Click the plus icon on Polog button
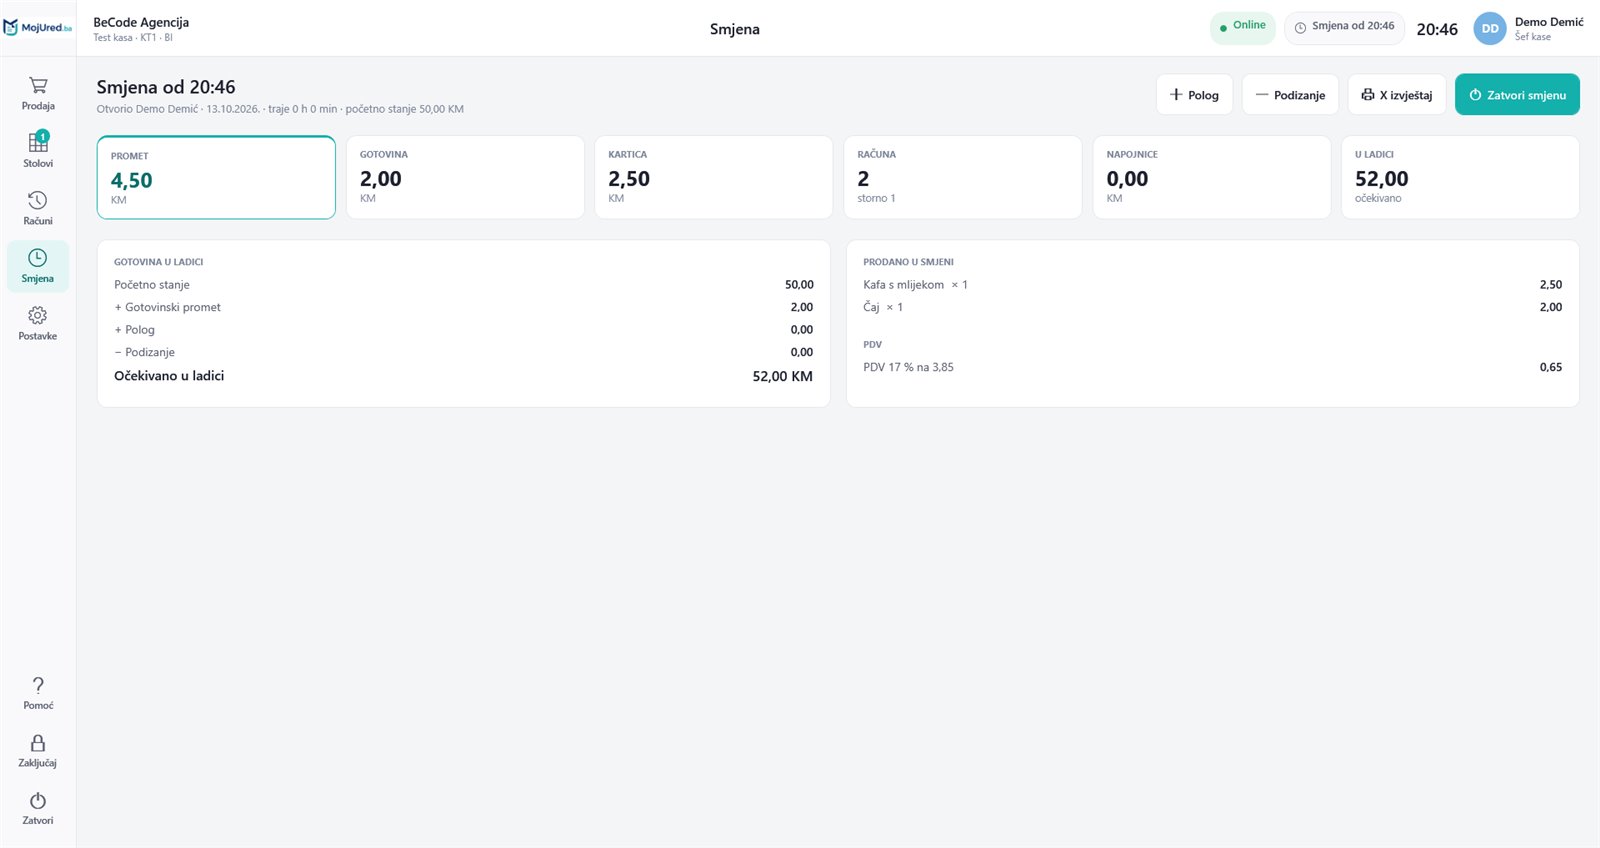The width and height of the screenshot is (1600, 848). point(1176,95)
